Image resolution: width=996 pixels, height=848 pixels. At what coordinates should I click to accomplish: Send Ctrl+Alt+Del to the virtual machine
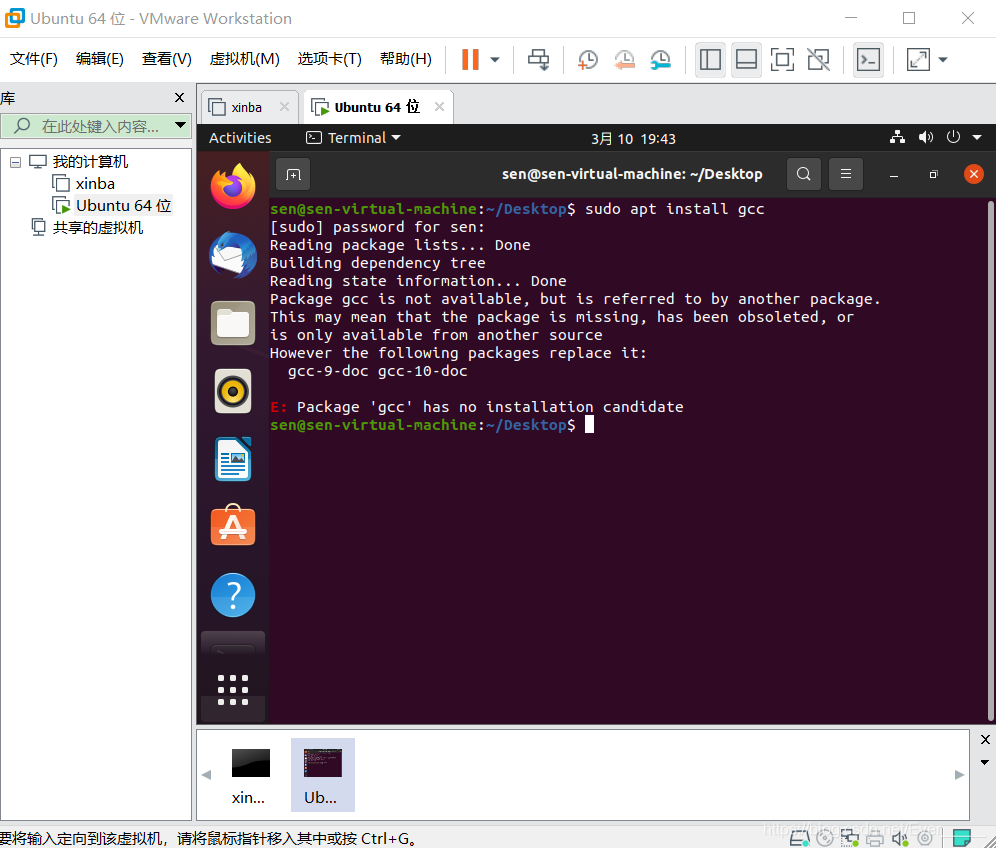pyautogui.click(x=539, y=60)
